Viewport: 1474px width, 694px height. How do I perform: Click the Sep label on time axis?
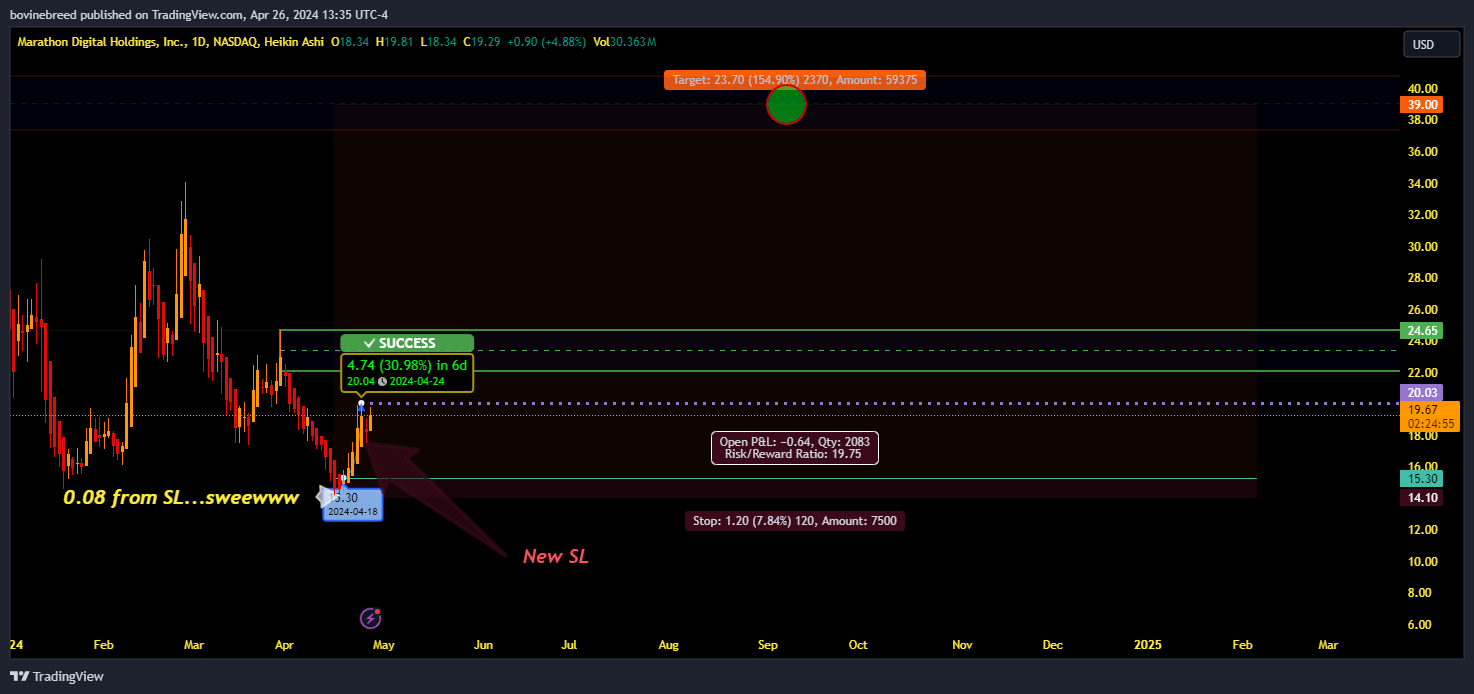pyautogui.click(x=768, y=645)
